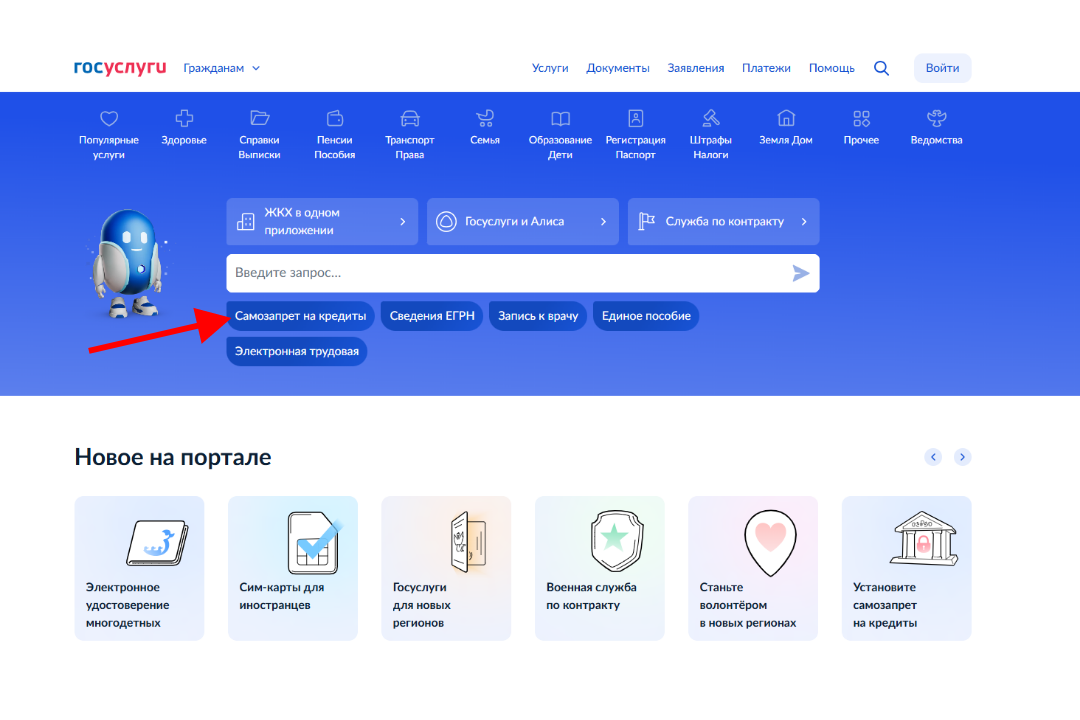The width and height of the screenshot is (1080, 720).
Task: Open the Документы menu item
Action: coord(618,68)
